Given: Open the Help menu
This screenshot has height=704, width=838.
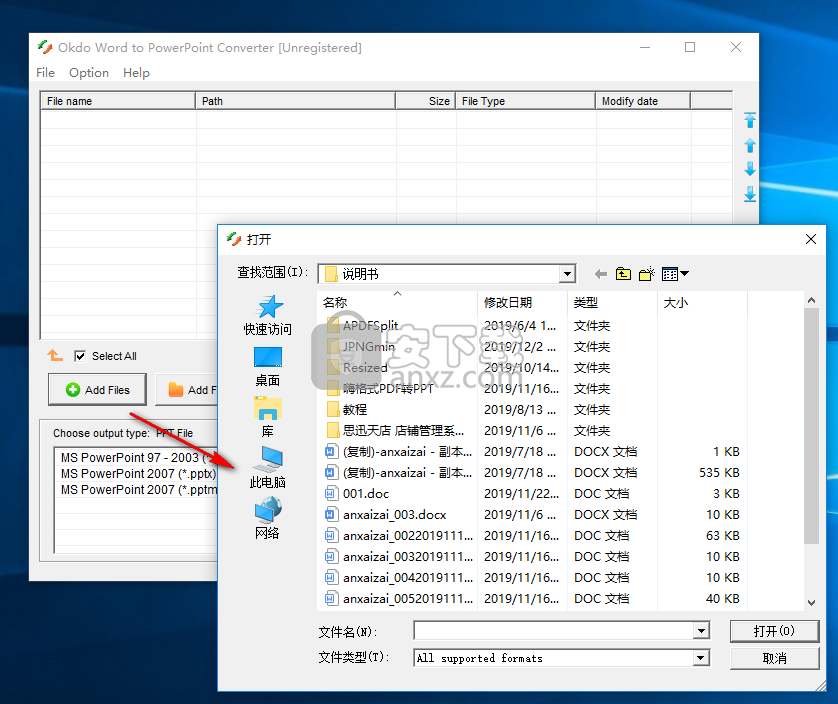Looking at the screenshot, I should (136, 73).
